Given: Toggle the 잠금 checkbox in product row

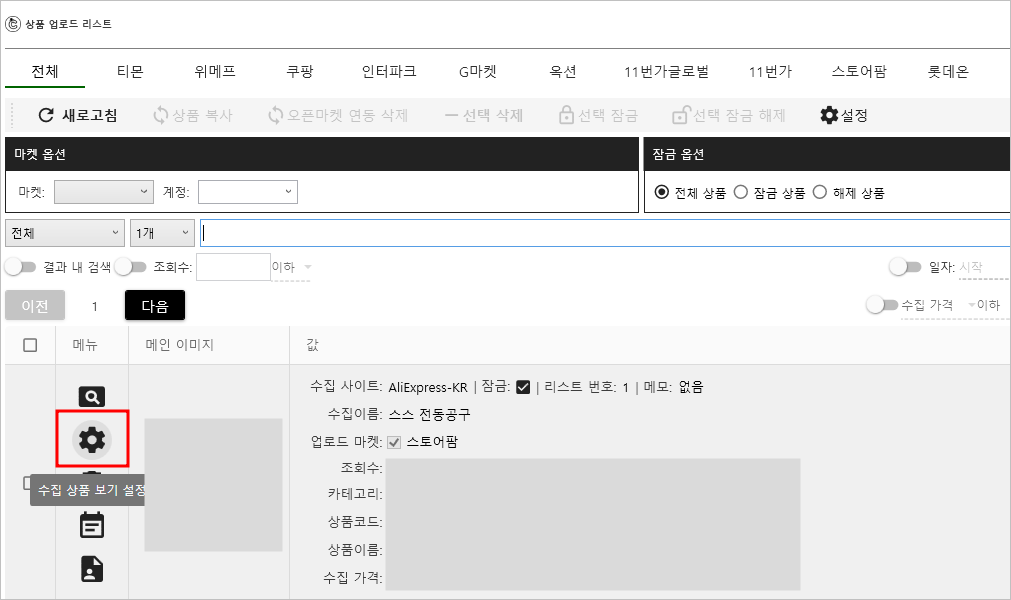Looking at the screenshot, I should [523, 387].
